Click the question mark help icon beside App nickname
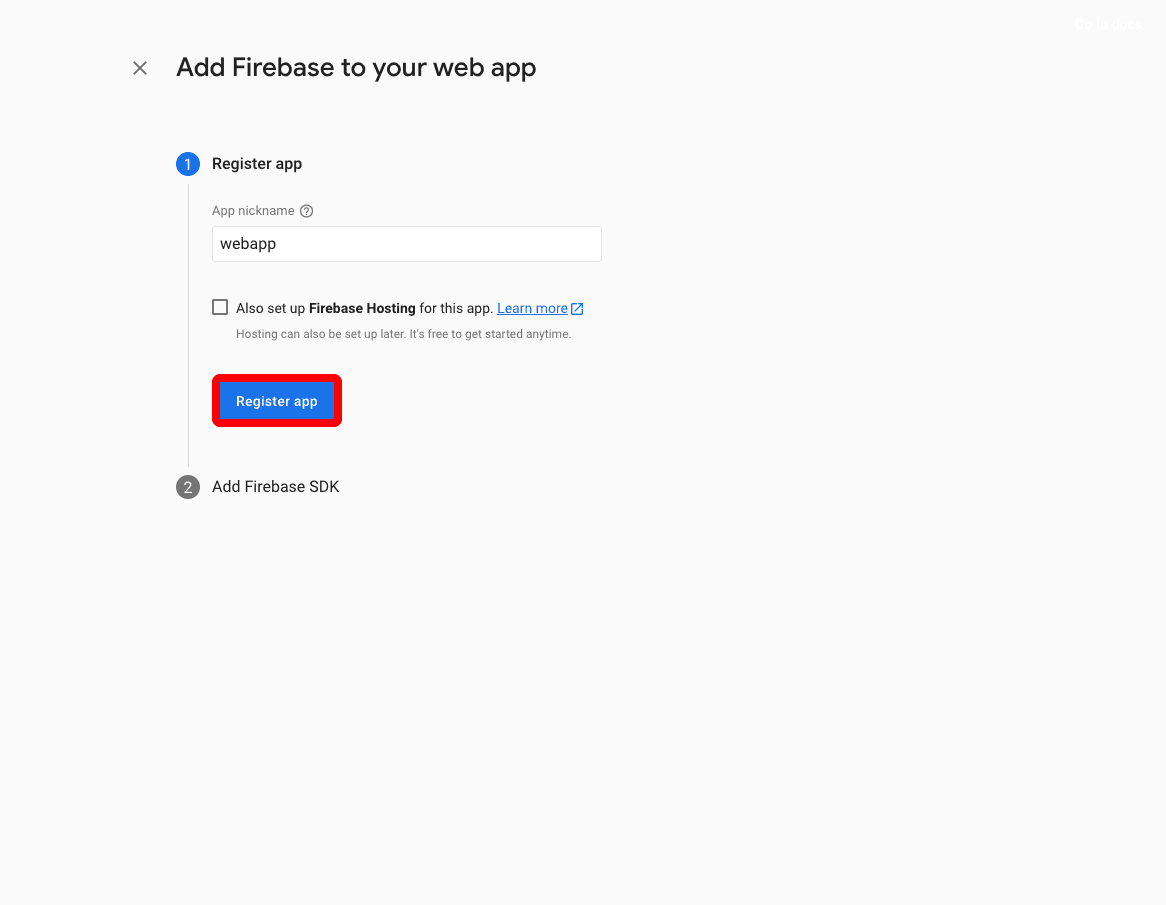The height and width of the screenshot is (905, 1166). [306, 211]
